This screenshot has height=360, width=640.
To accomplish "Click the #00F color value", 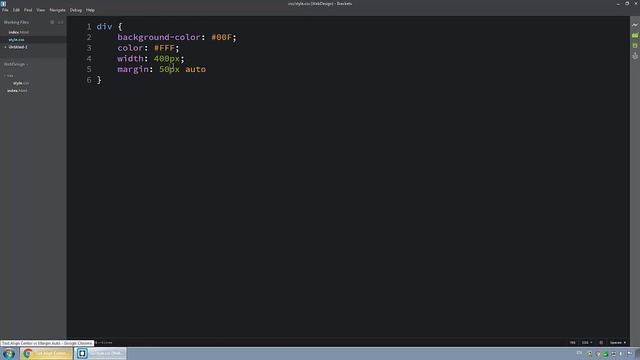I will (x=221, y=37).
